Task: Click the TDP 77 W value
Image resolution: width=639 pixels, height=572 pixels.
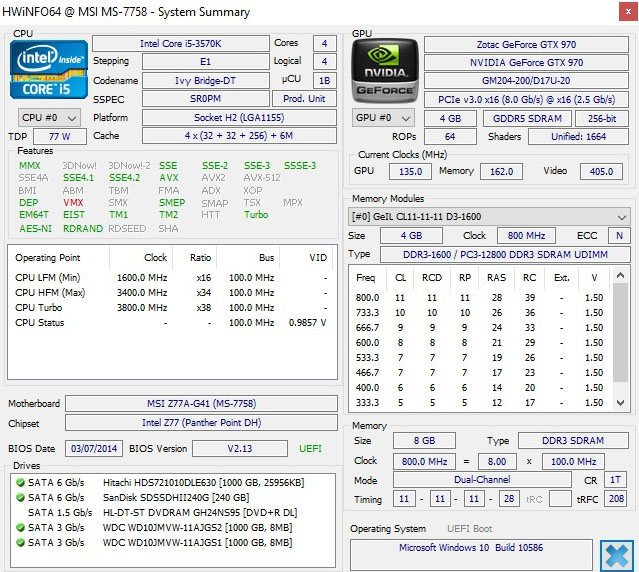Action: tap(59, 136)
